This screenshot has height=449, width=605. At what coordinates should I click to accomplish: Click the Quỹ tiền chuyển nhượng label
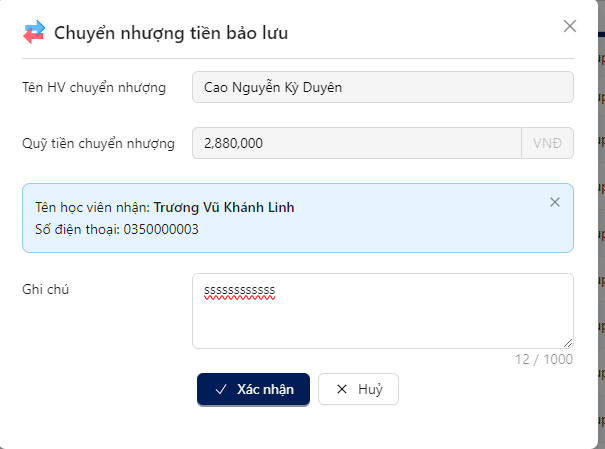click(98, 143)
